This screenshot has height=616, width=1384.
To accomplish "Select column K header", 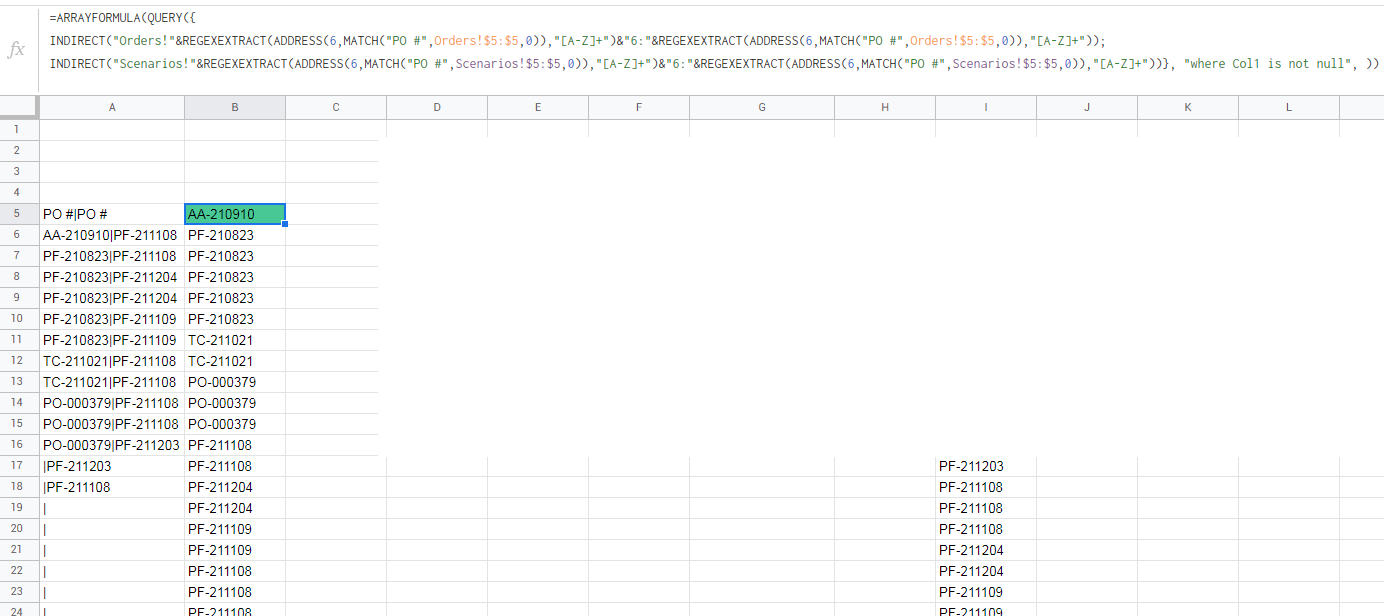I will point(1188,107).
